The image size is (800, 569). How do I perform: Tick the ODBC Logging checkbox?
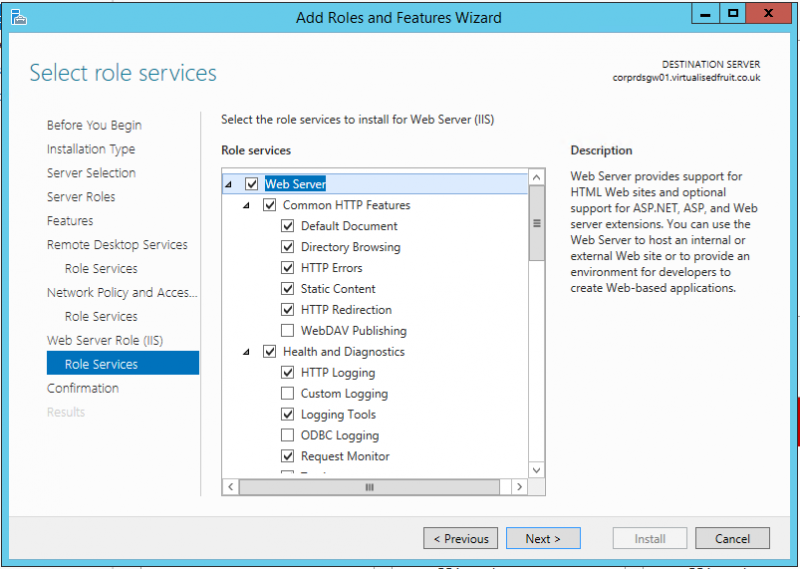pos(288,436)
